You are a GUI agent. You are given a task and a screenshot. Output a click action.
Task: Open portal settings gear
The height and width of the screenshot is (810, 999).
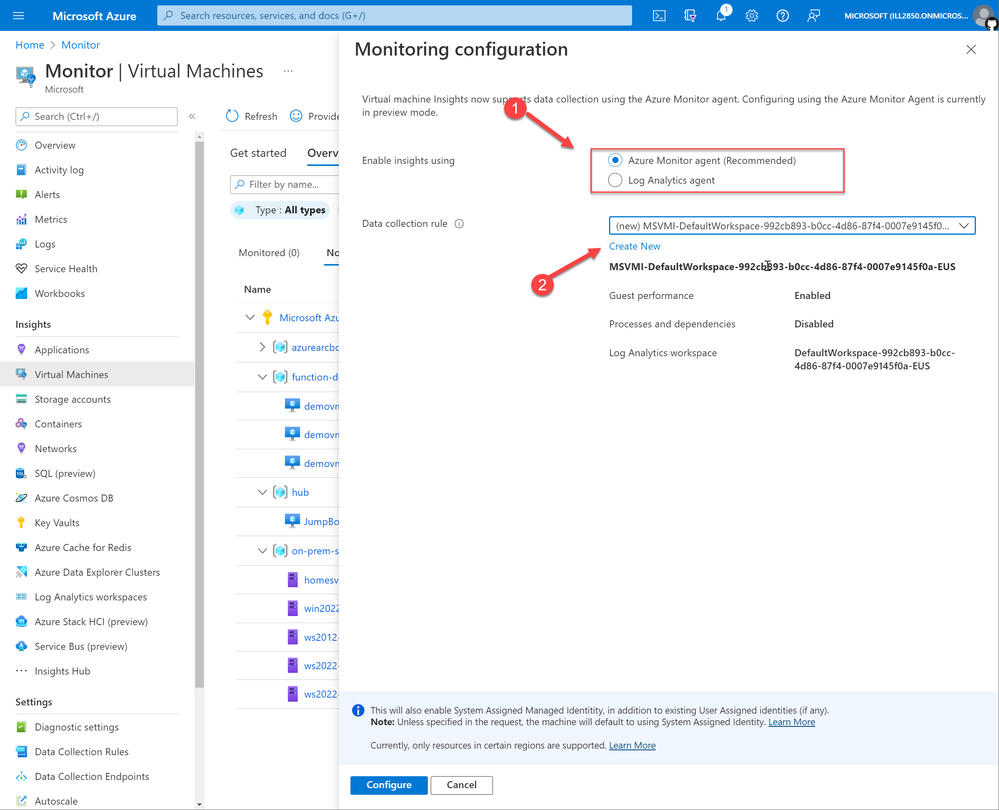pyautogui.click(x=752, y=16)
